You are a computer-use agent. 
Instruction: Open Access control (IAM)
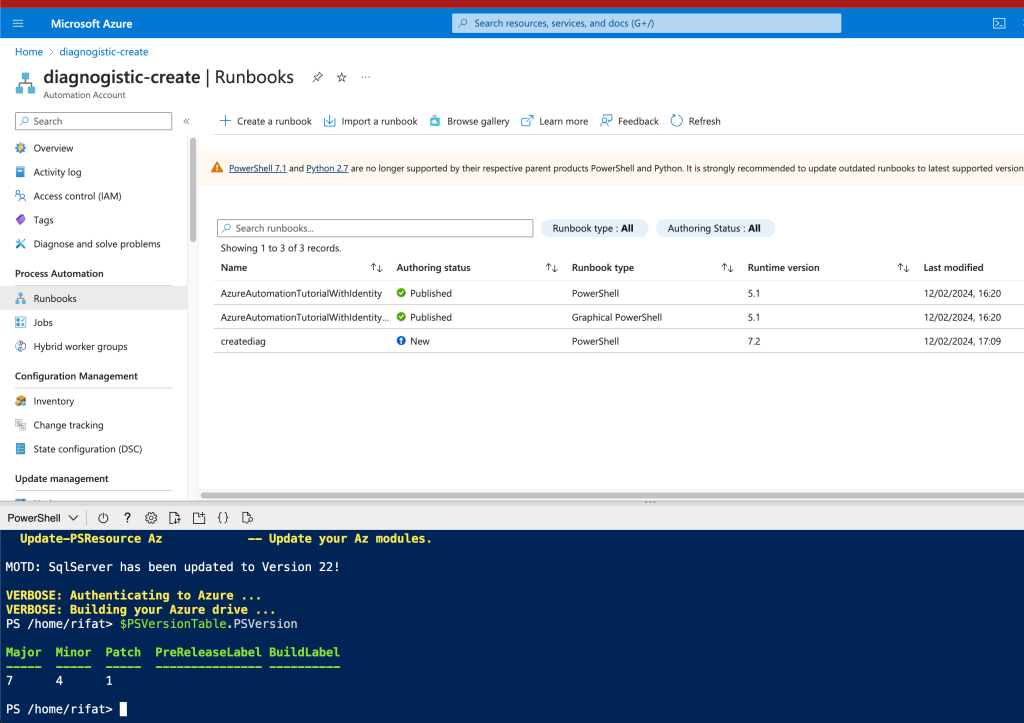point(77,196)
